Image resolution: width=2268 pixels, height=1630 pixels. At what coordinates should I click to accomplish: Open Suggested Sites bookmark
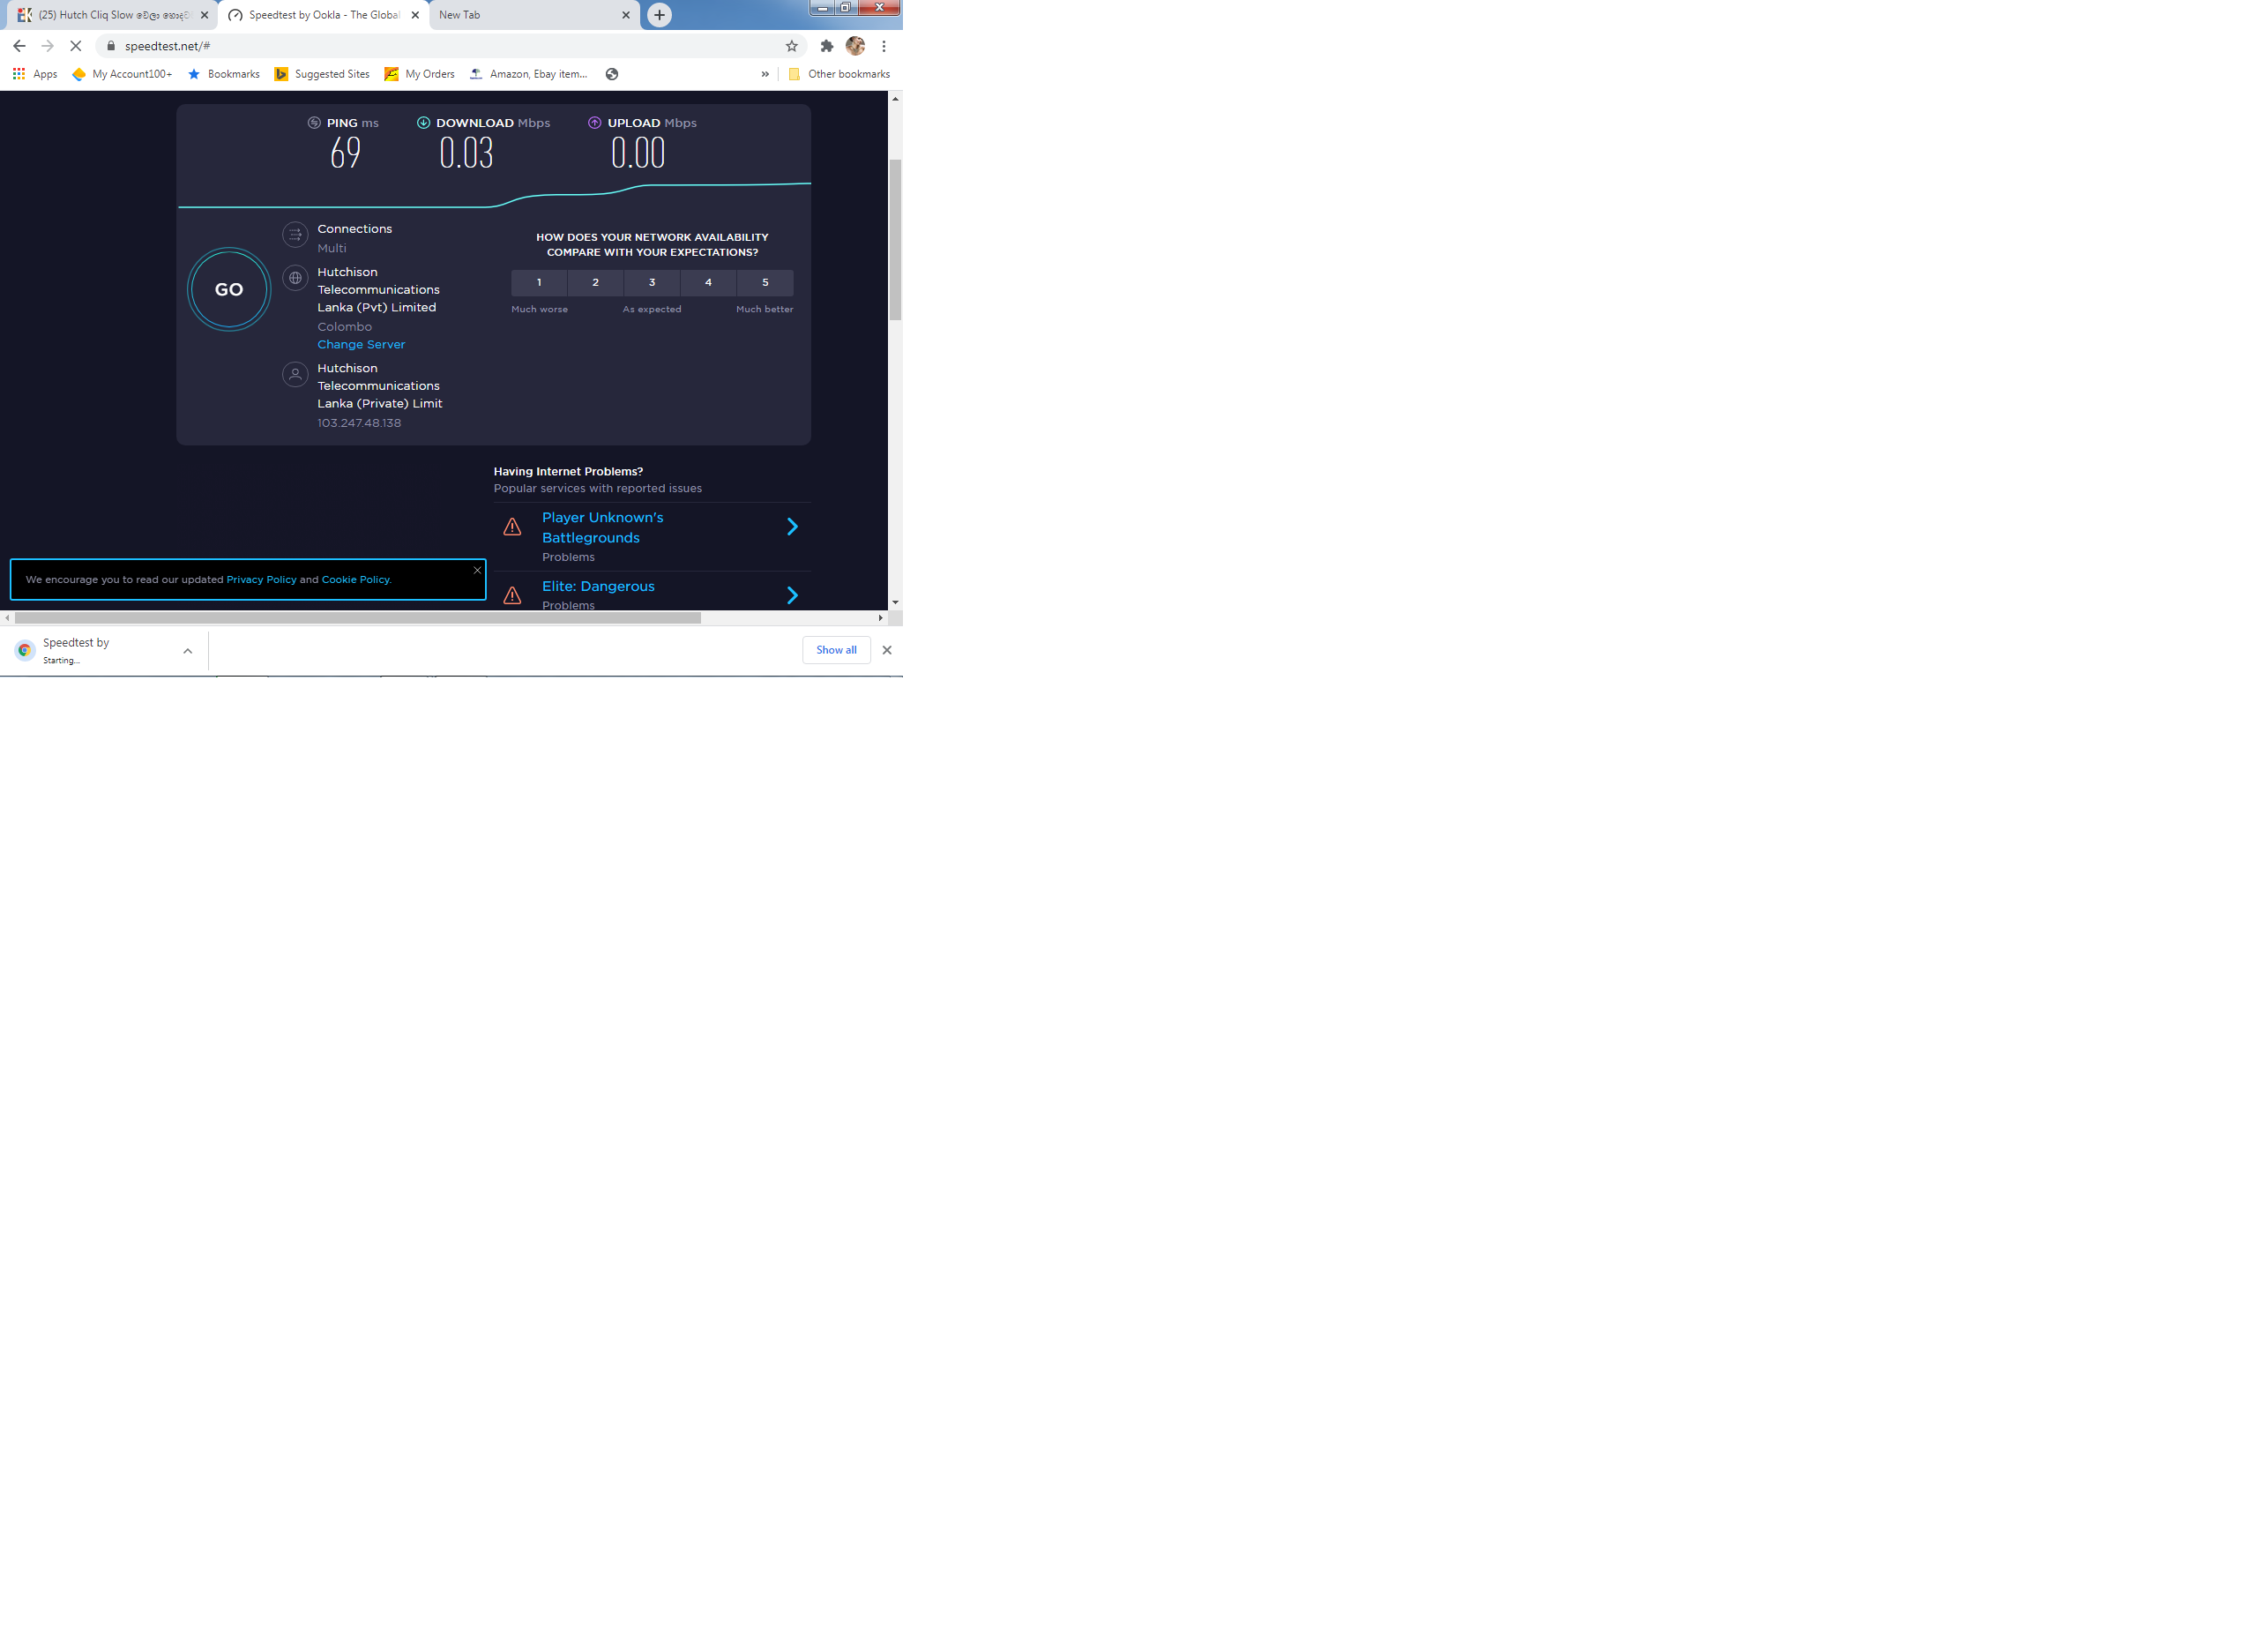322,74
